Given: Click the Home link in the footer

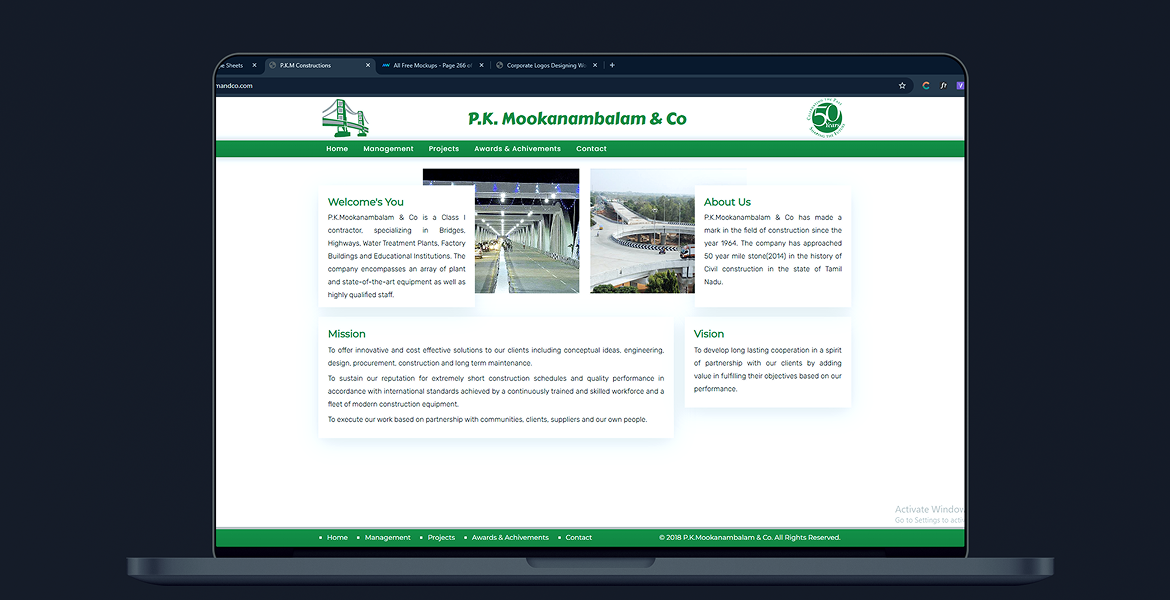Looking at the screenshot, I should pyautogui.click(x=337, y=538).
